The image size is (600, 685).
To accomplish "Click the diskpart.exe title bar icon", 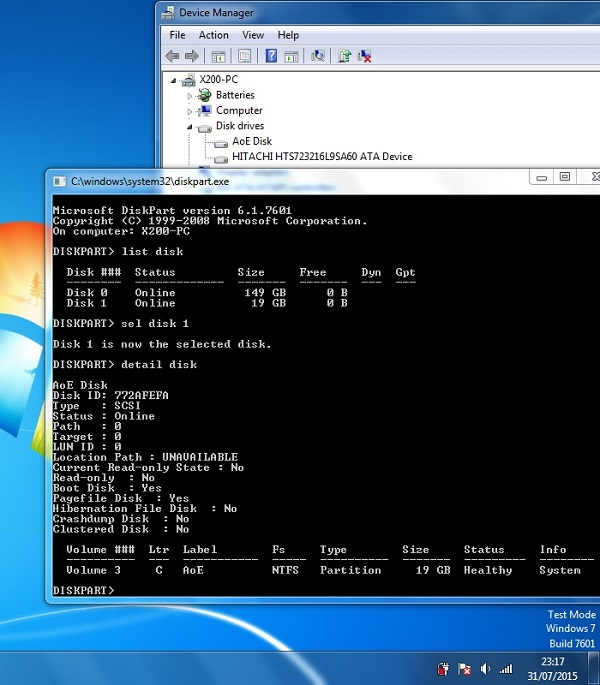I will coord(59,182).
